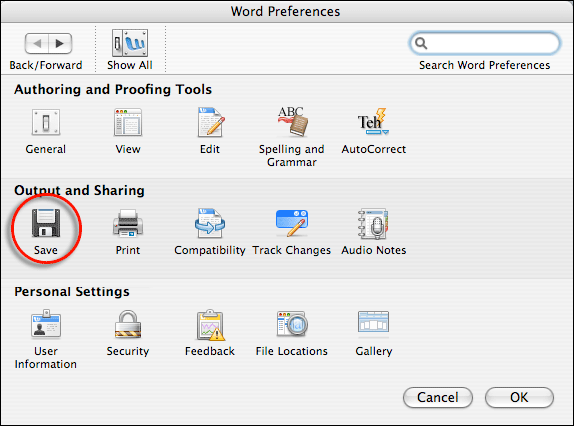
Task: Open the Audio Notes preferences icon
Action: click(x=373, y=224)
